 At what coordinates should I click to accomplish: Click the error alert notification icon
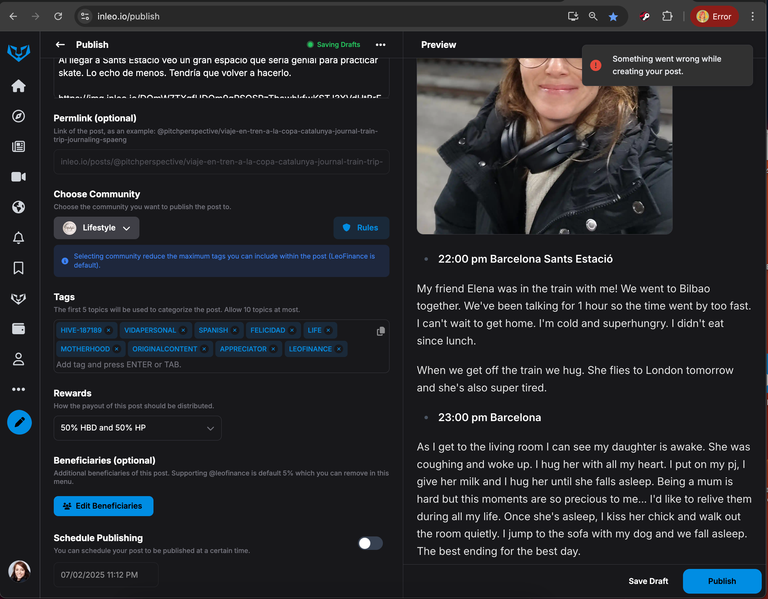[596, 65]
